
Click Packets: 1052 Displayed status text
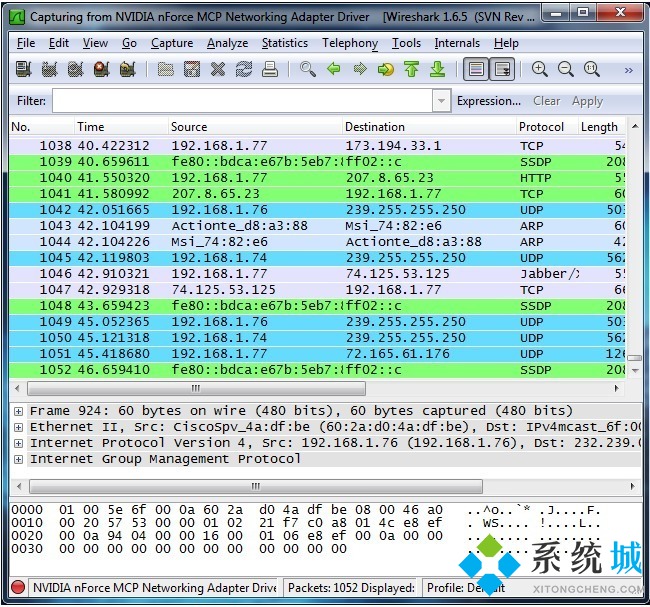351,588
